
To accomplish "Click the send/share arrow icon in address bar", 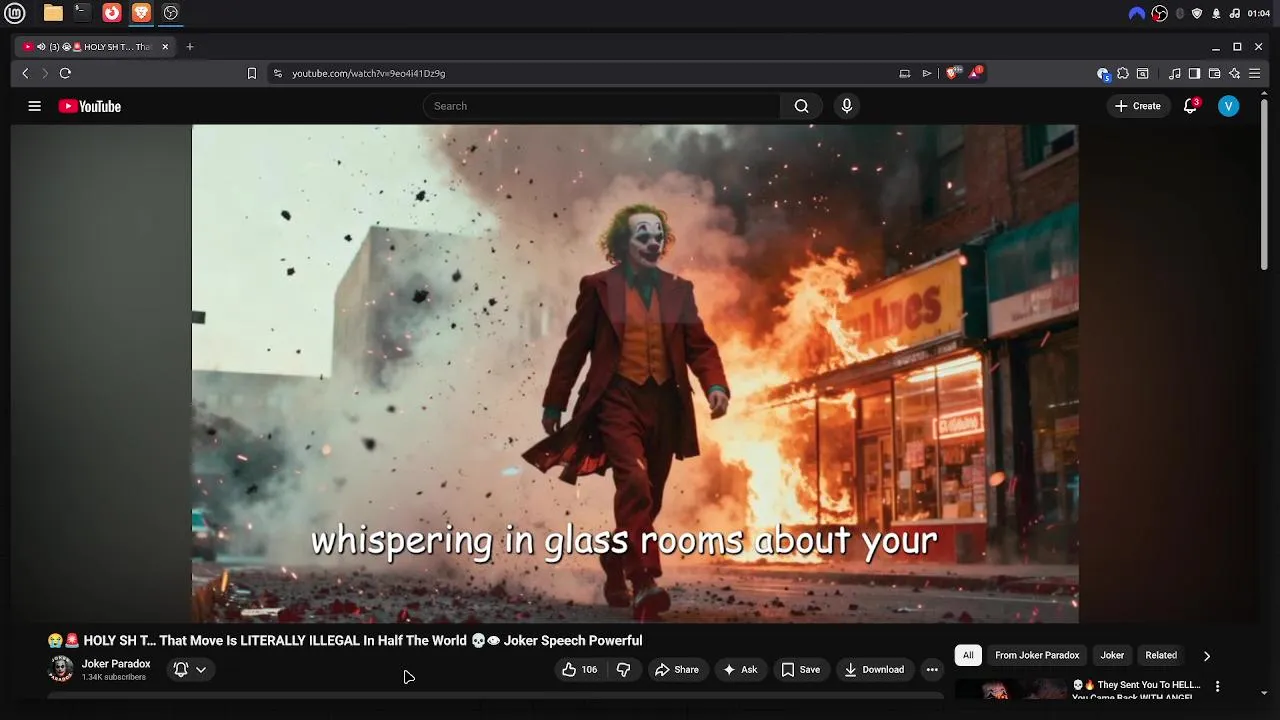I will click(927, 73).
